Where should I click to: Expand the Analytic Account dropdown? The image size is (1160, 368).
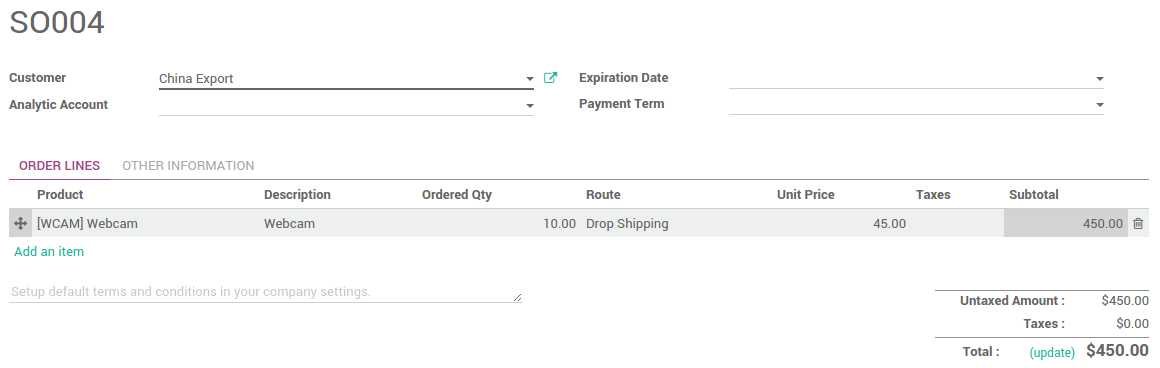[530, 106]
